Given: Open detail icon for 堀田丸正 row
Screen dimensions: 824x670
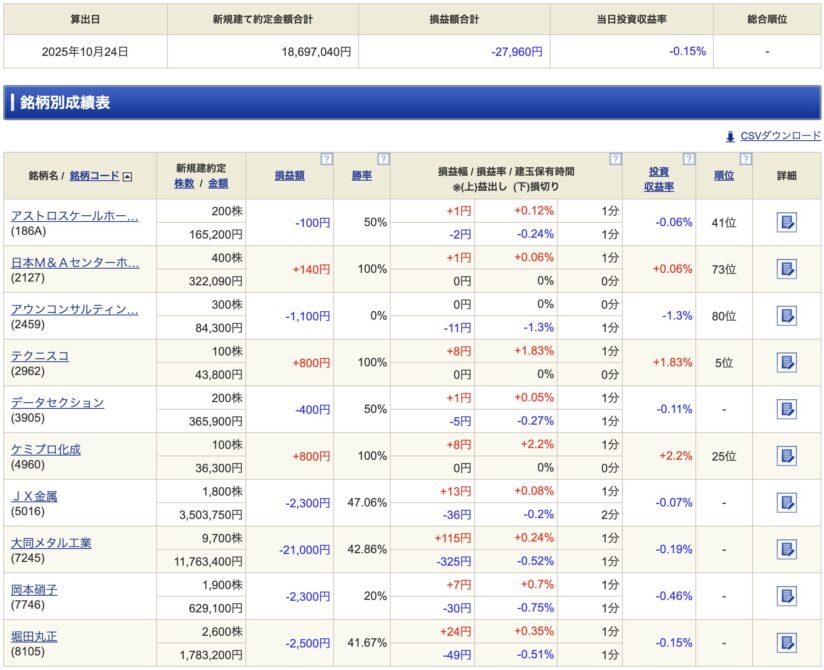Looking at the screenshot, I should [x=786, y=642].
